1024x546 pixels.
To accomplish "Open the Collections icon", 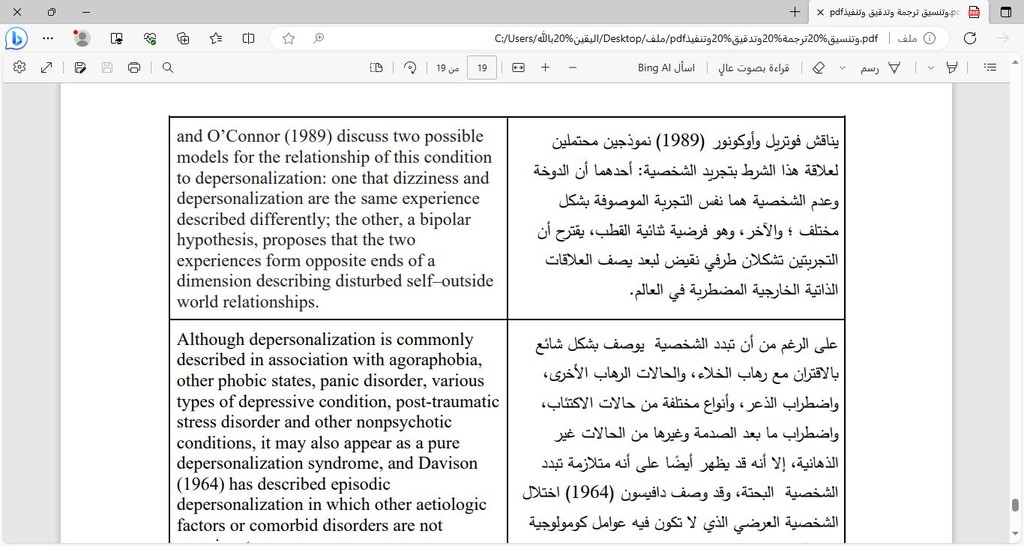I will coord(183,39).
